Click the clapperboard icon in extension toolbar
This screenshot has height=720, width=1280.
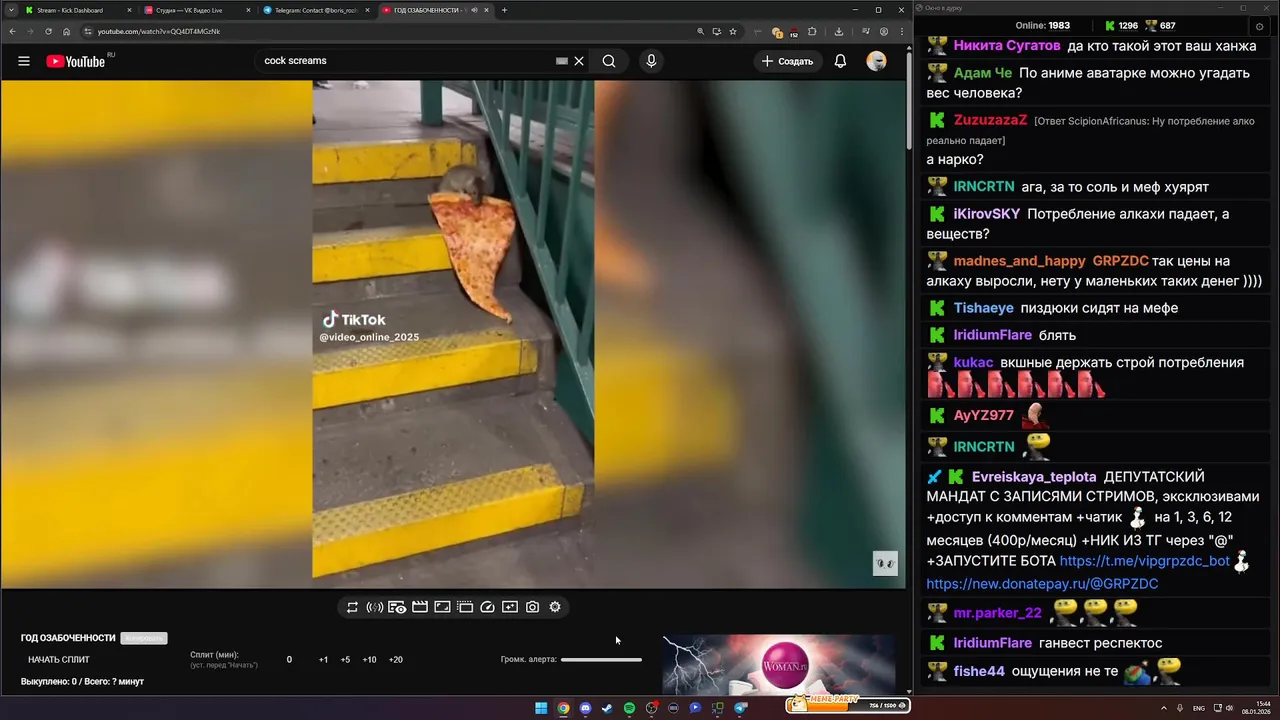(420, 607)
